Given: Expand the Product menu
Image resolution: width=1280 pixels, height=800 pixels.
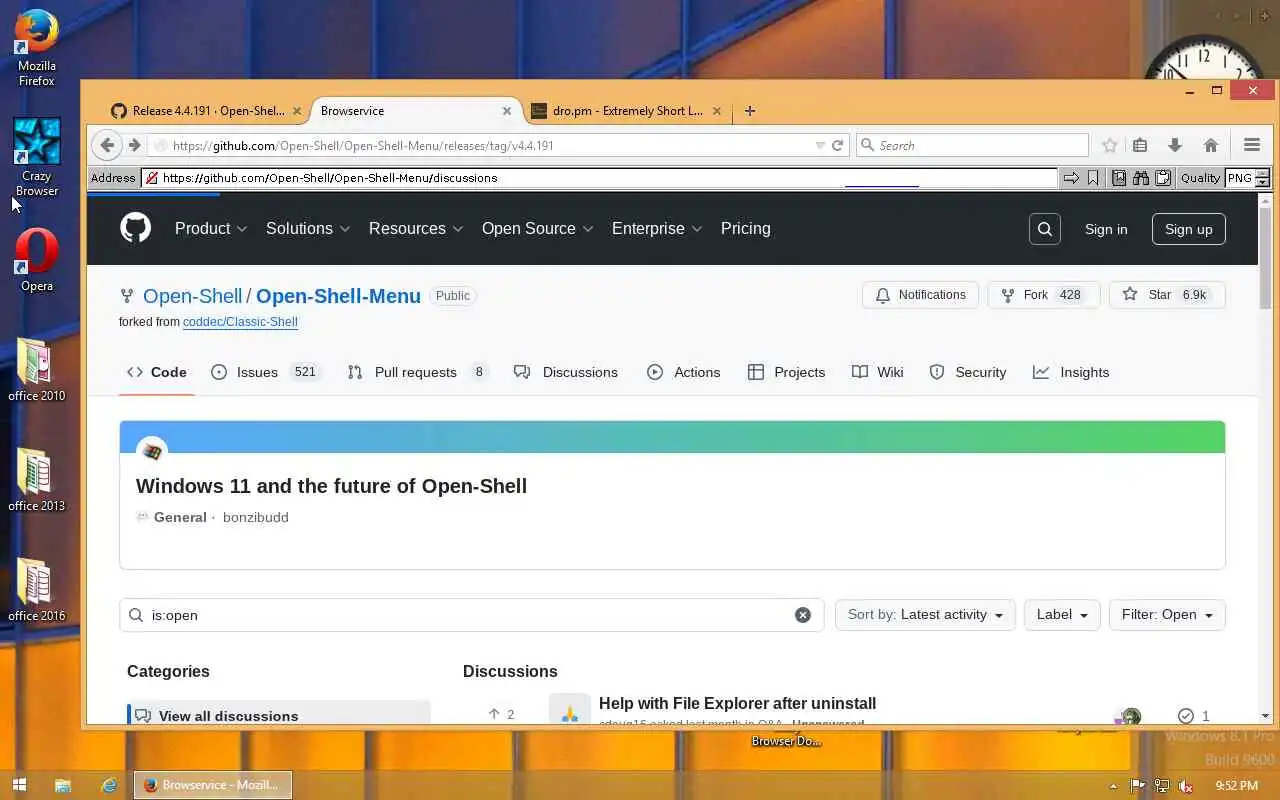Looking at the screenshot, I should tap(210, 228).
